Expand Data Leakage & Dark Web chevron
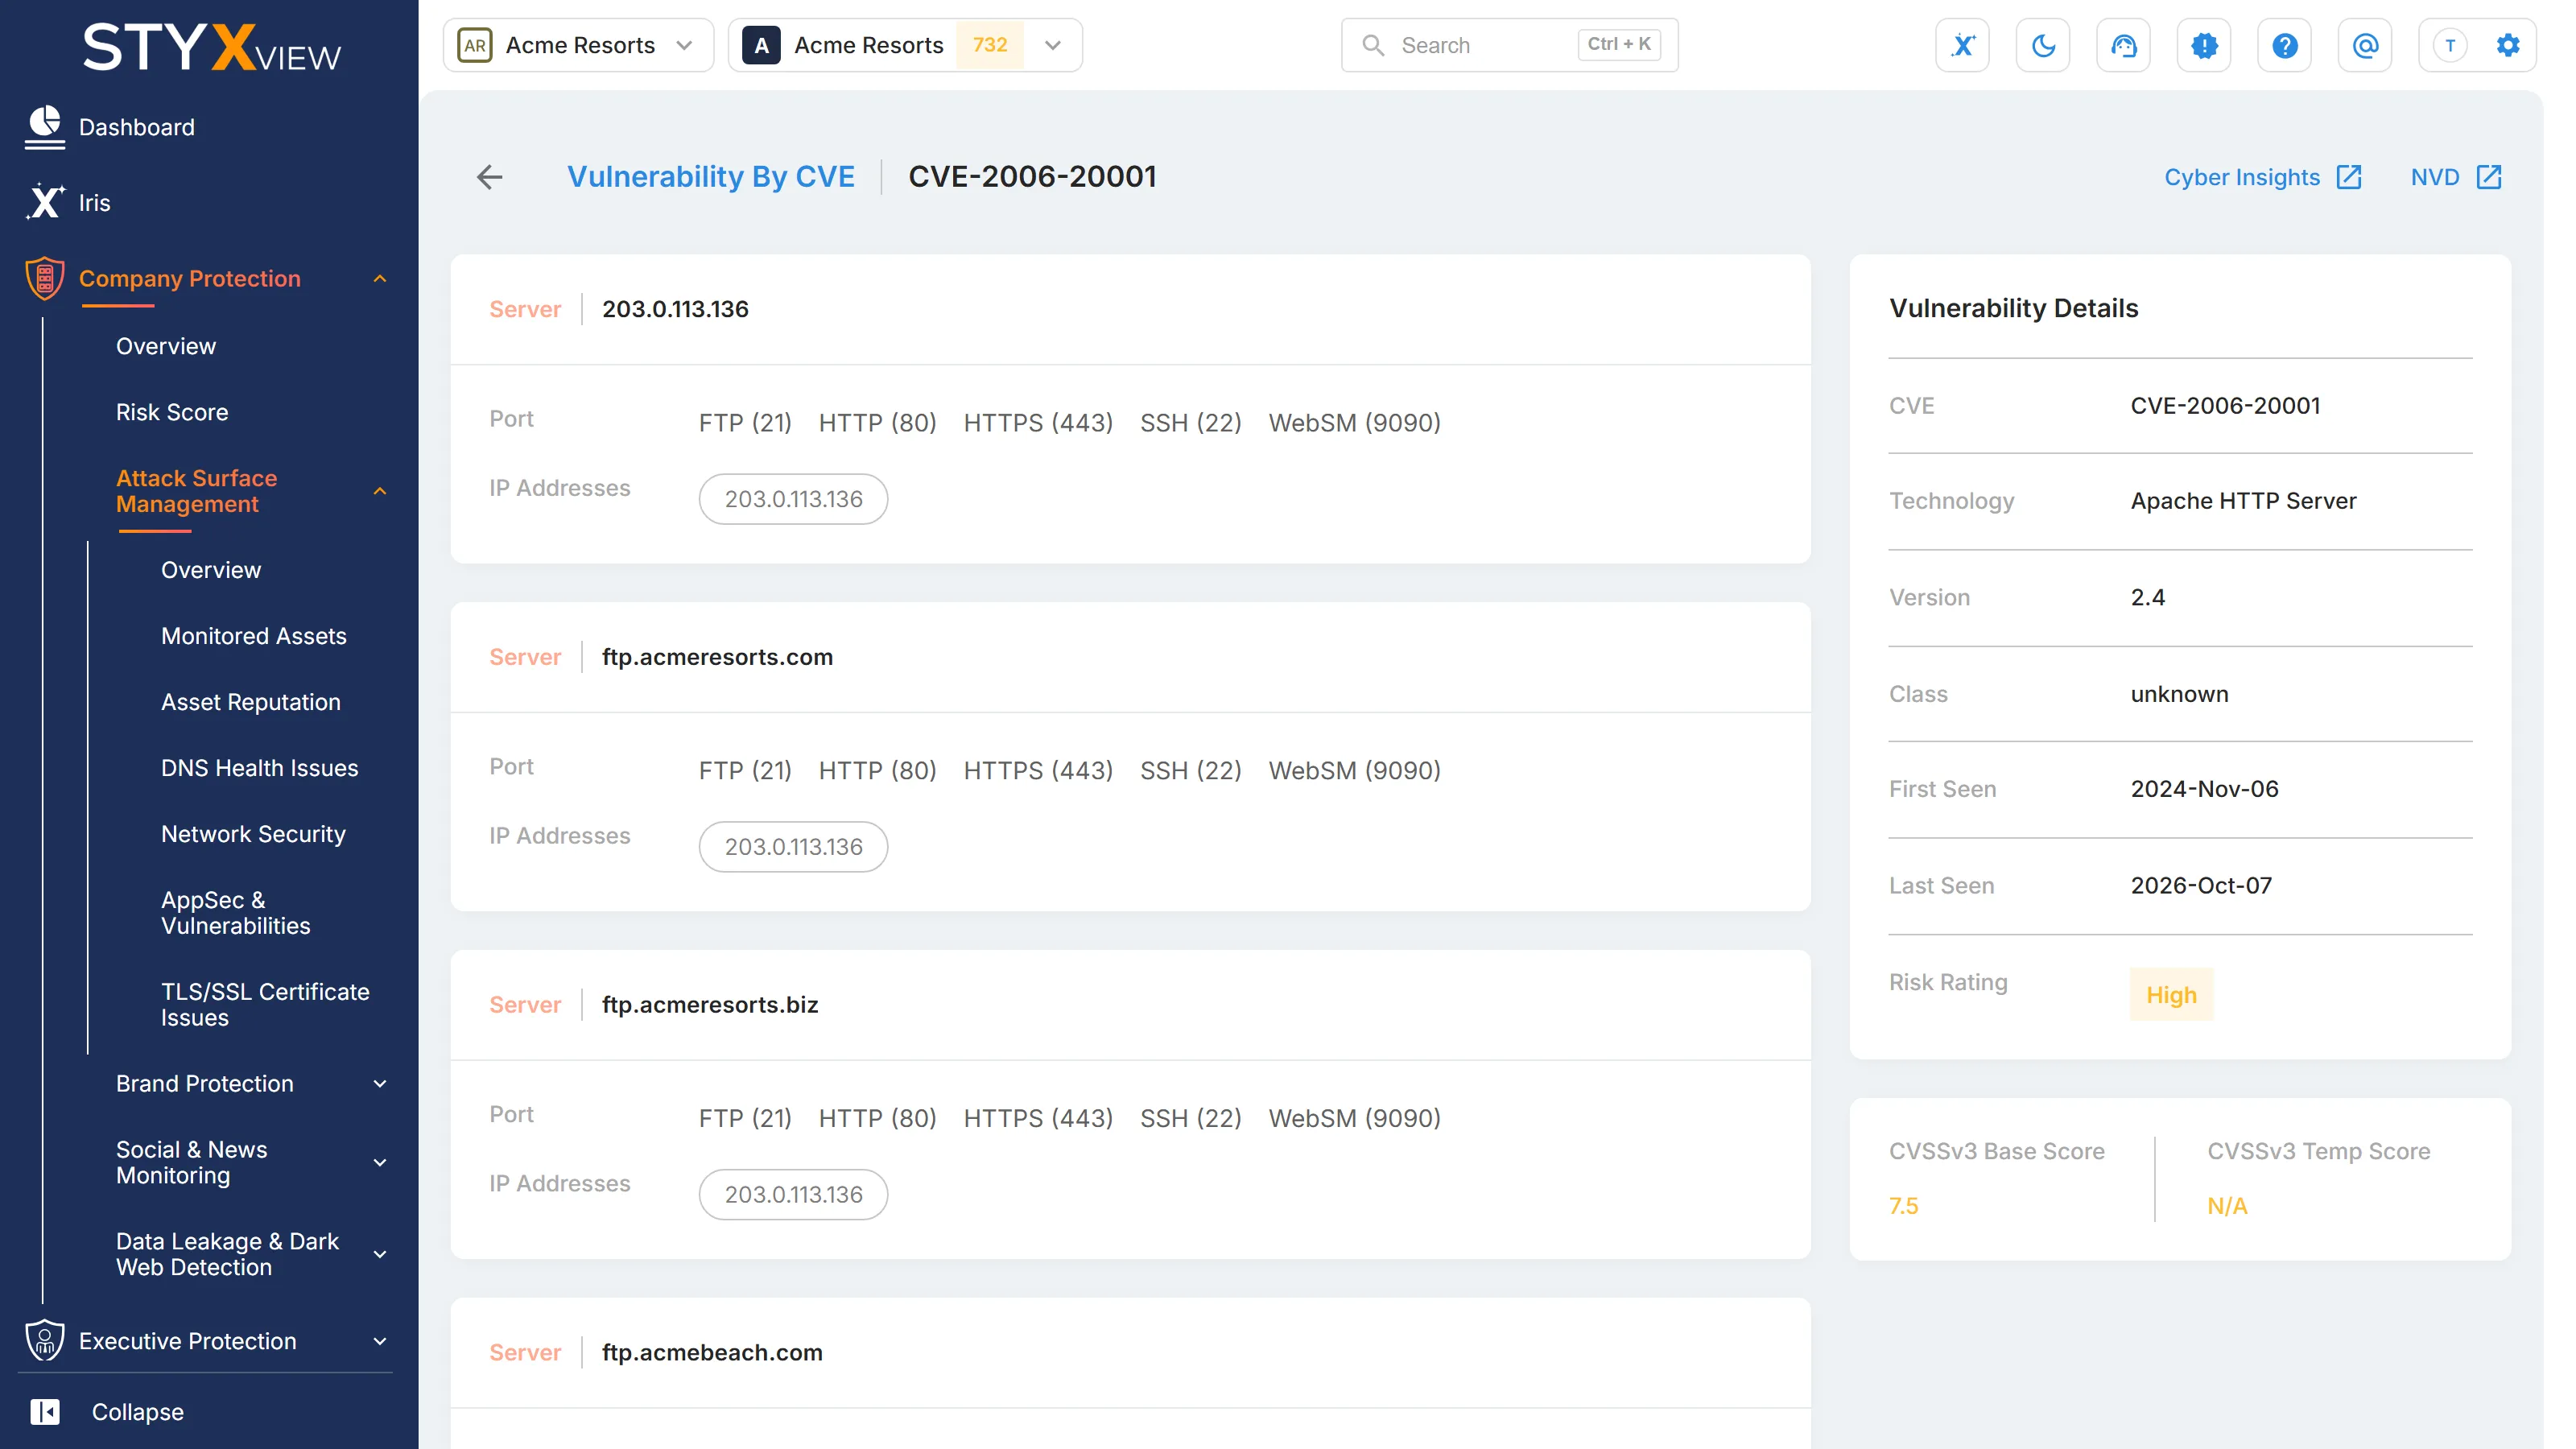2576x1449 pixels. (380, 1255)
